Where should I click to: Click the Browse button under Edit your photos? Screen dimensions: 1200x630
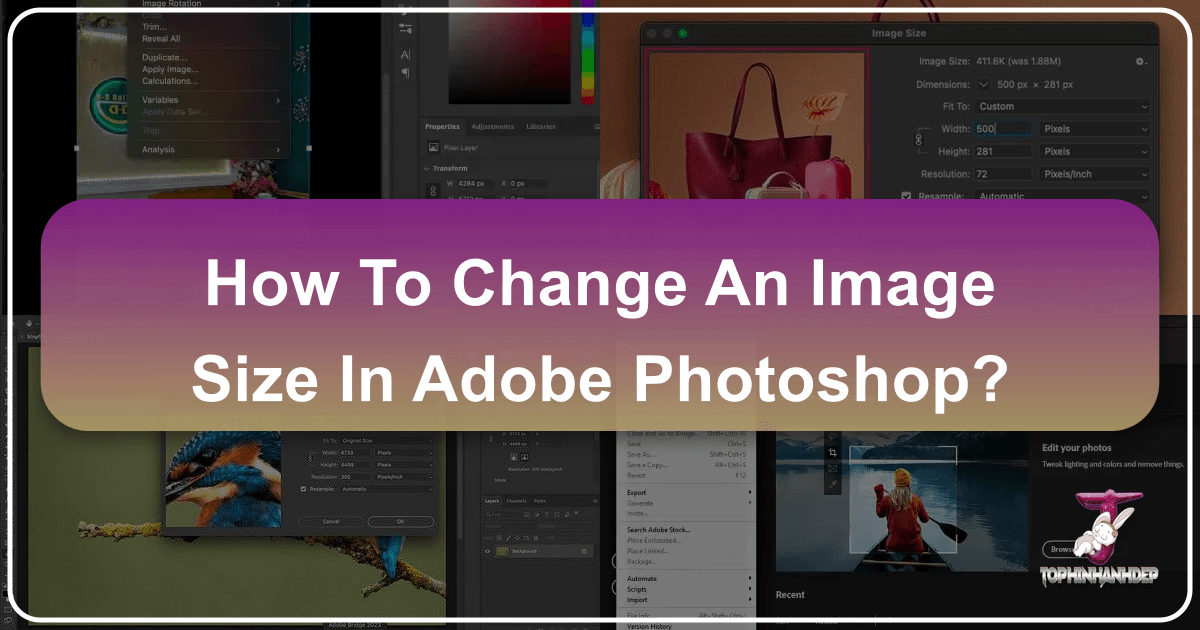1063,548
